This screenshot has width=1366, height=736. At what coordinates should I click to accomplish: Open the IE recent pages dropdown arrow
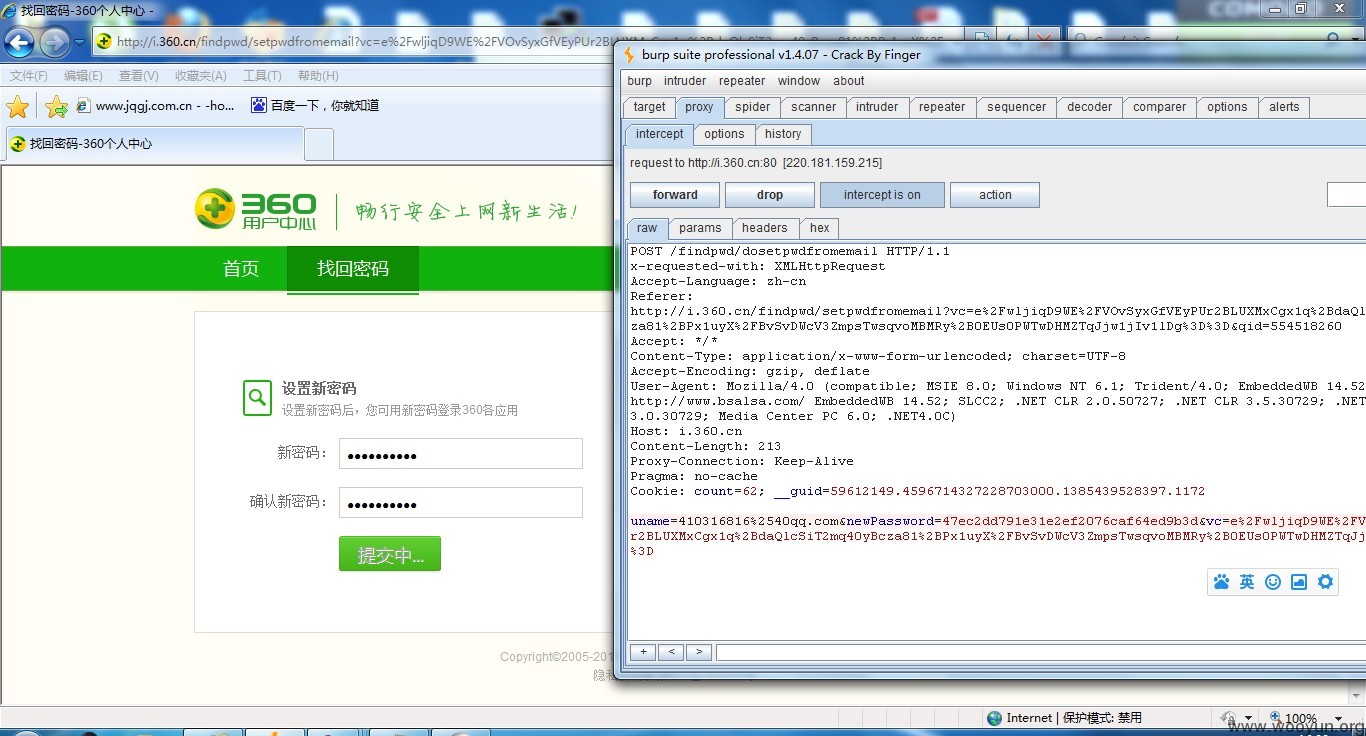(80, 42)
